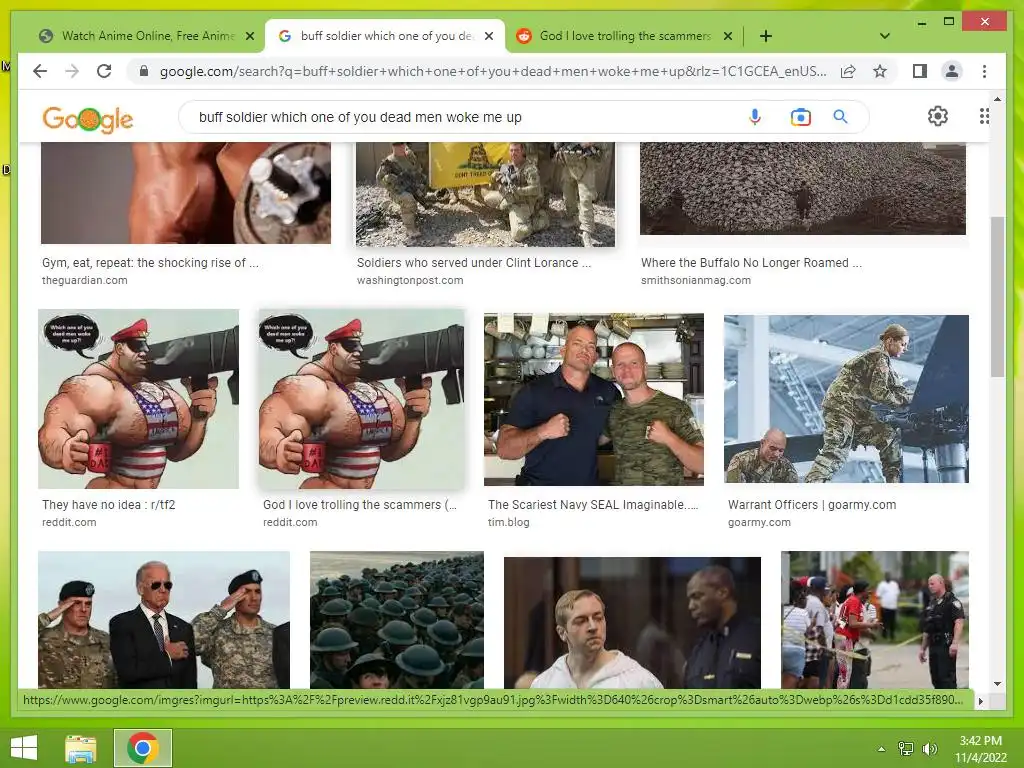Share this page from address bar
Image resolution: width=1024 pixels, height=768 pixels.
tap(848, 71)
